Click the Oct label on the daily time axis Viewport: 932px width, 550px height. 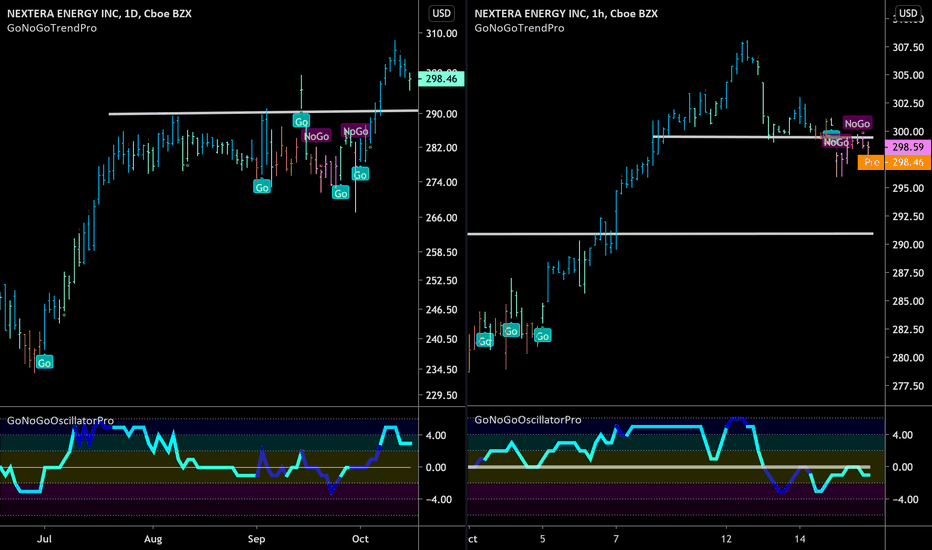tap(360, 539)
